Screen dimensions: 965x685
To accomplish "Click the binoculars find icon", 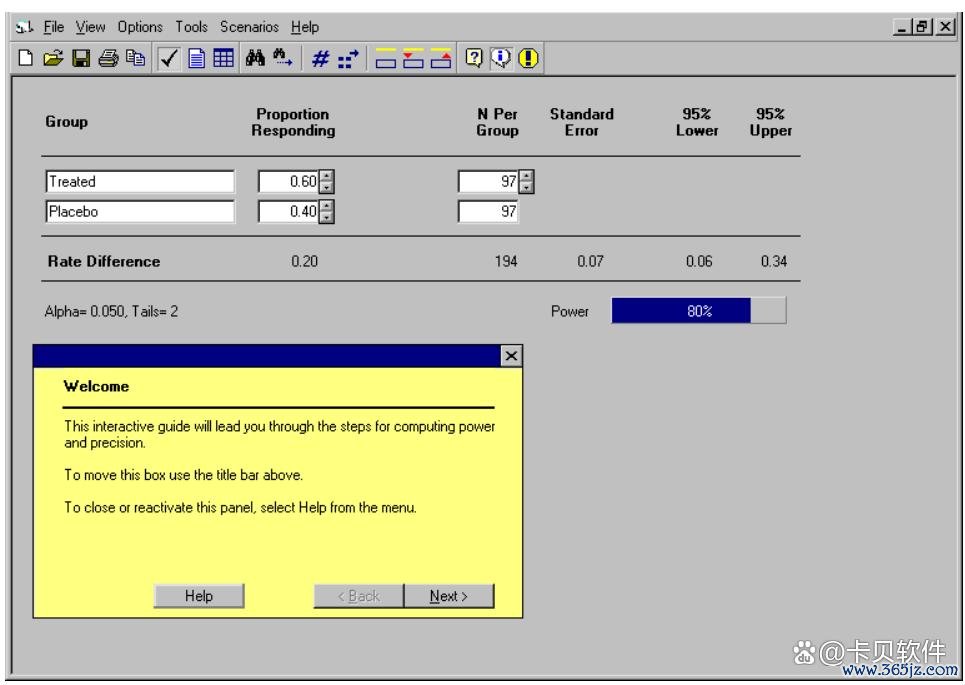I will point(254,59).
